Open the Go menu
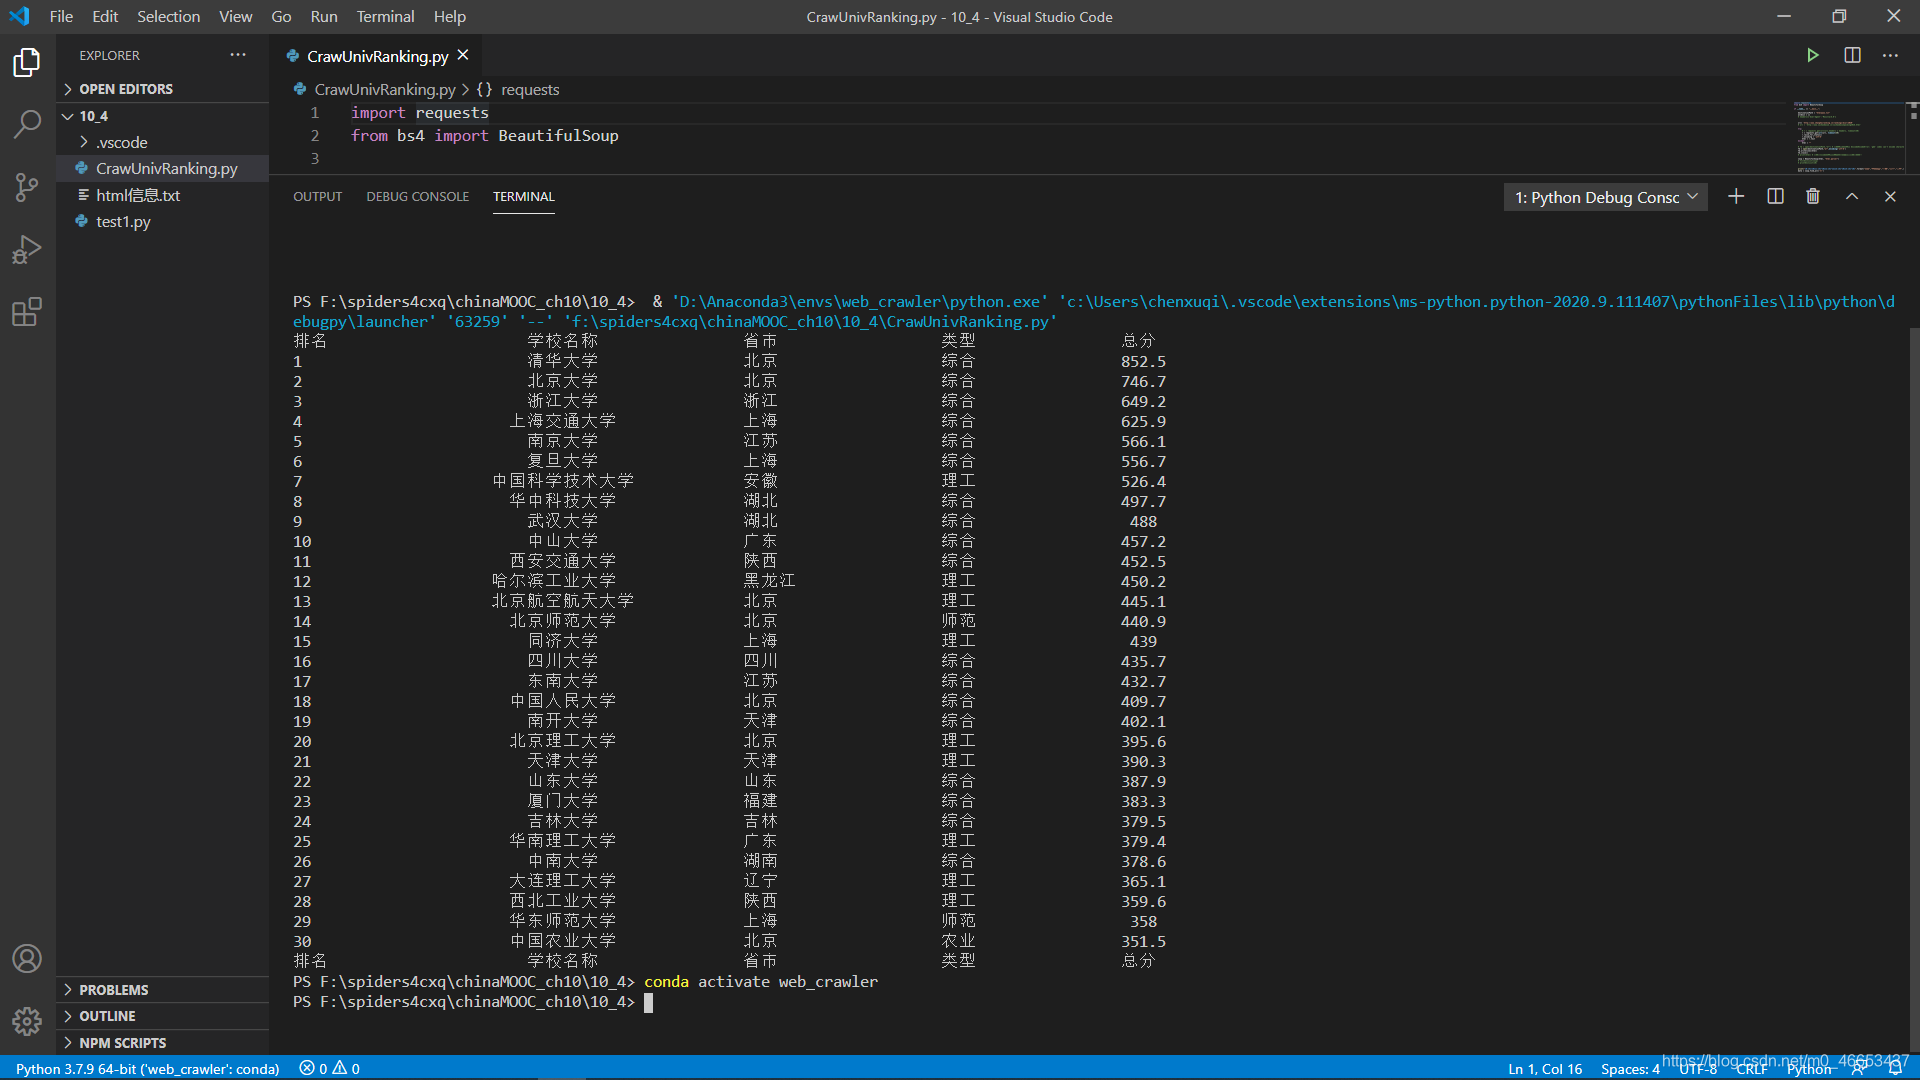The width and height of the screenshot is (1920, 1080). click(281, 16)
